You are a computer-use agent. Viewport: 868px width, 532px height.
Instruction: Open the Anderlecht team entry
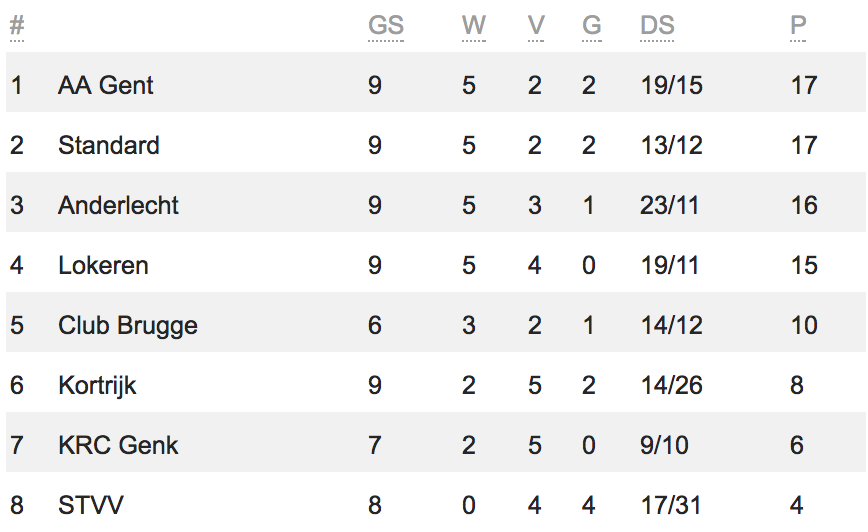pos(118,205)
